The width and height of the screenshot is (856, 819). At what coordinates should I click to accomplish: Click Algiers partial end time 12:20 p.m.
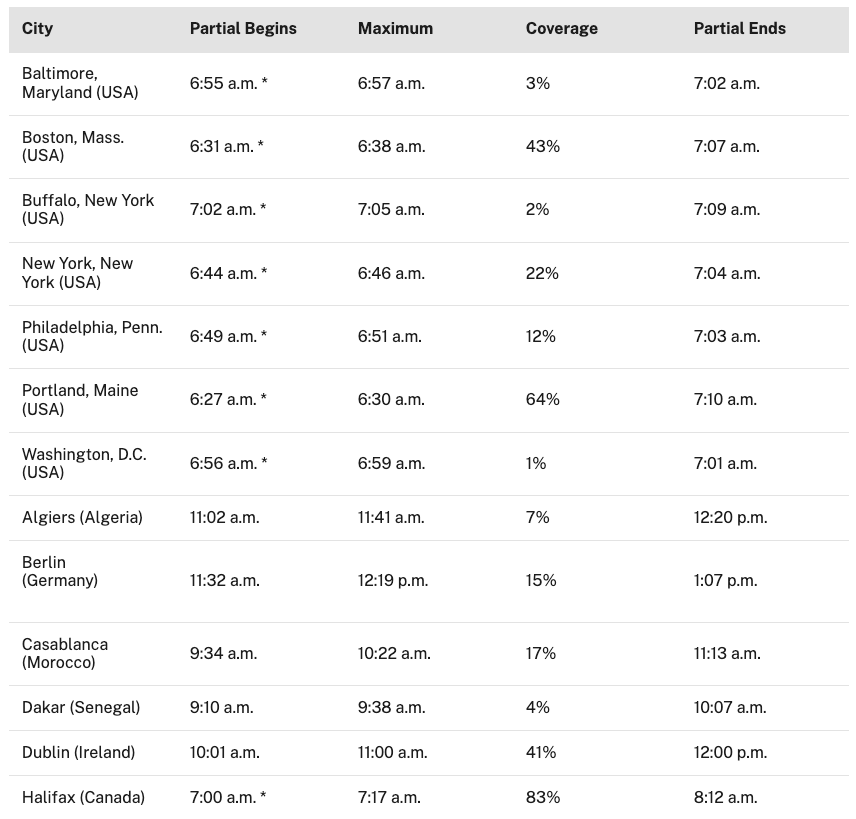pos(730,518)
